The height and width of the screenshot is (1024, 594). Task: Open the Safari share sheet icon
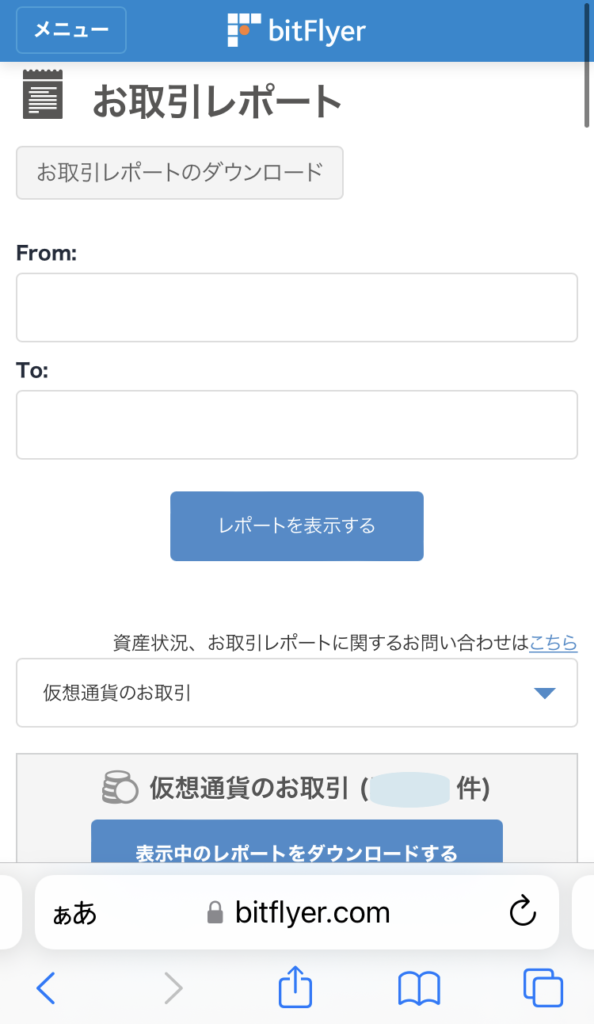click(295, 986)
